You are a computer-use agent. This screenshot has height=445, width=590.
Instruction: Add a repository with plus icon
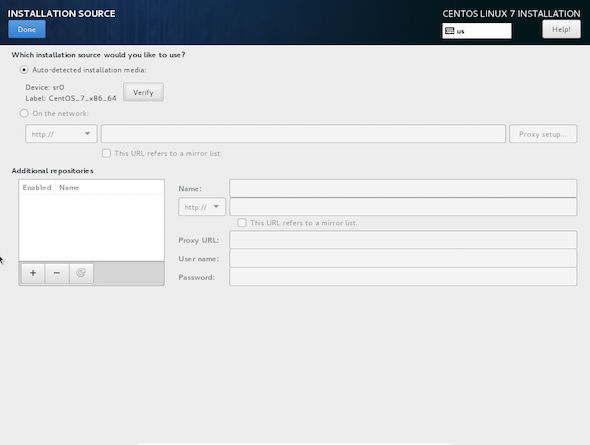33,273
